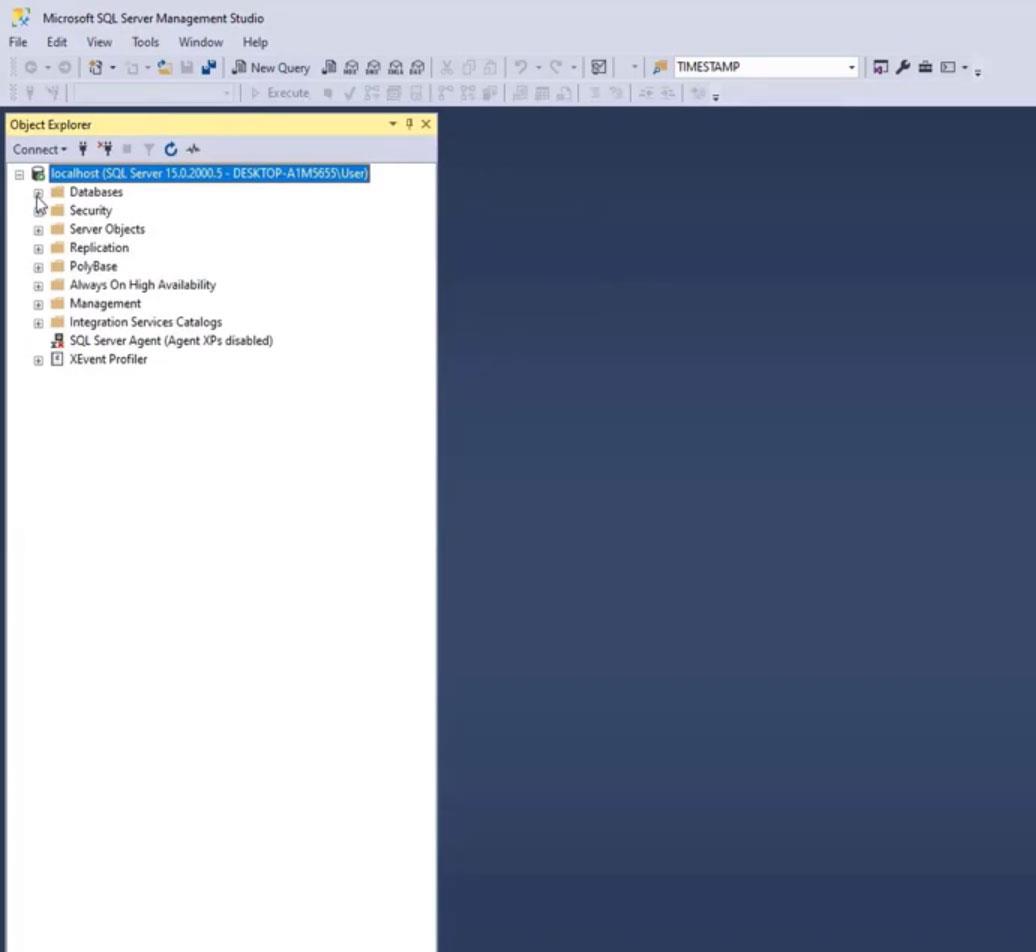Open an Analysis Services DAX Query
Viewport: 1036px width, 952px height.
pos(418,67)
